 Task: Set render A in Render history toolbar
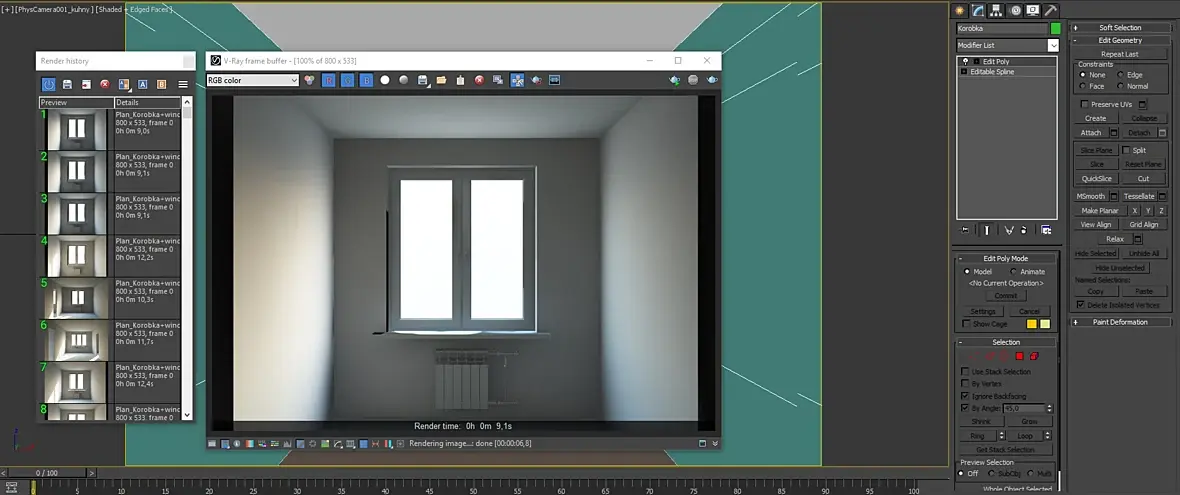(x=142, y=84)
